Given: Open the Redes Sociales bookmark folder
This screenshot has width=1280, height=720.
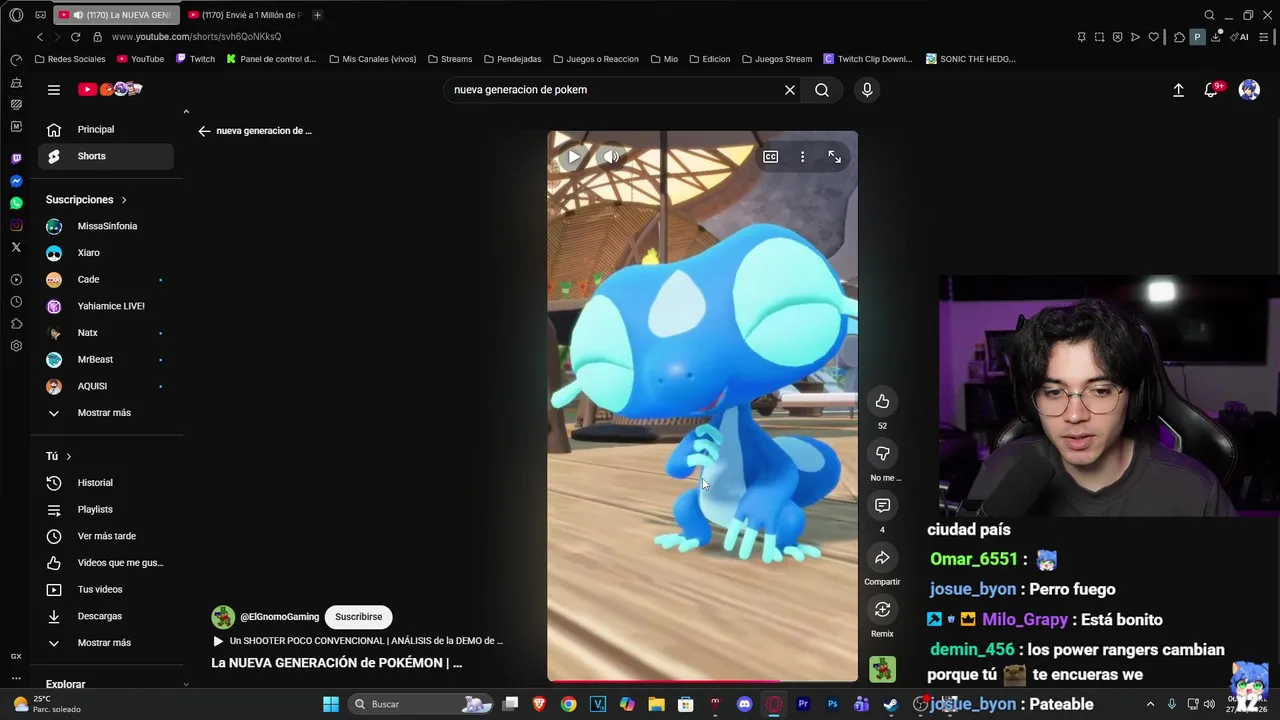Looking at the screenshot, I should point(70,59).
